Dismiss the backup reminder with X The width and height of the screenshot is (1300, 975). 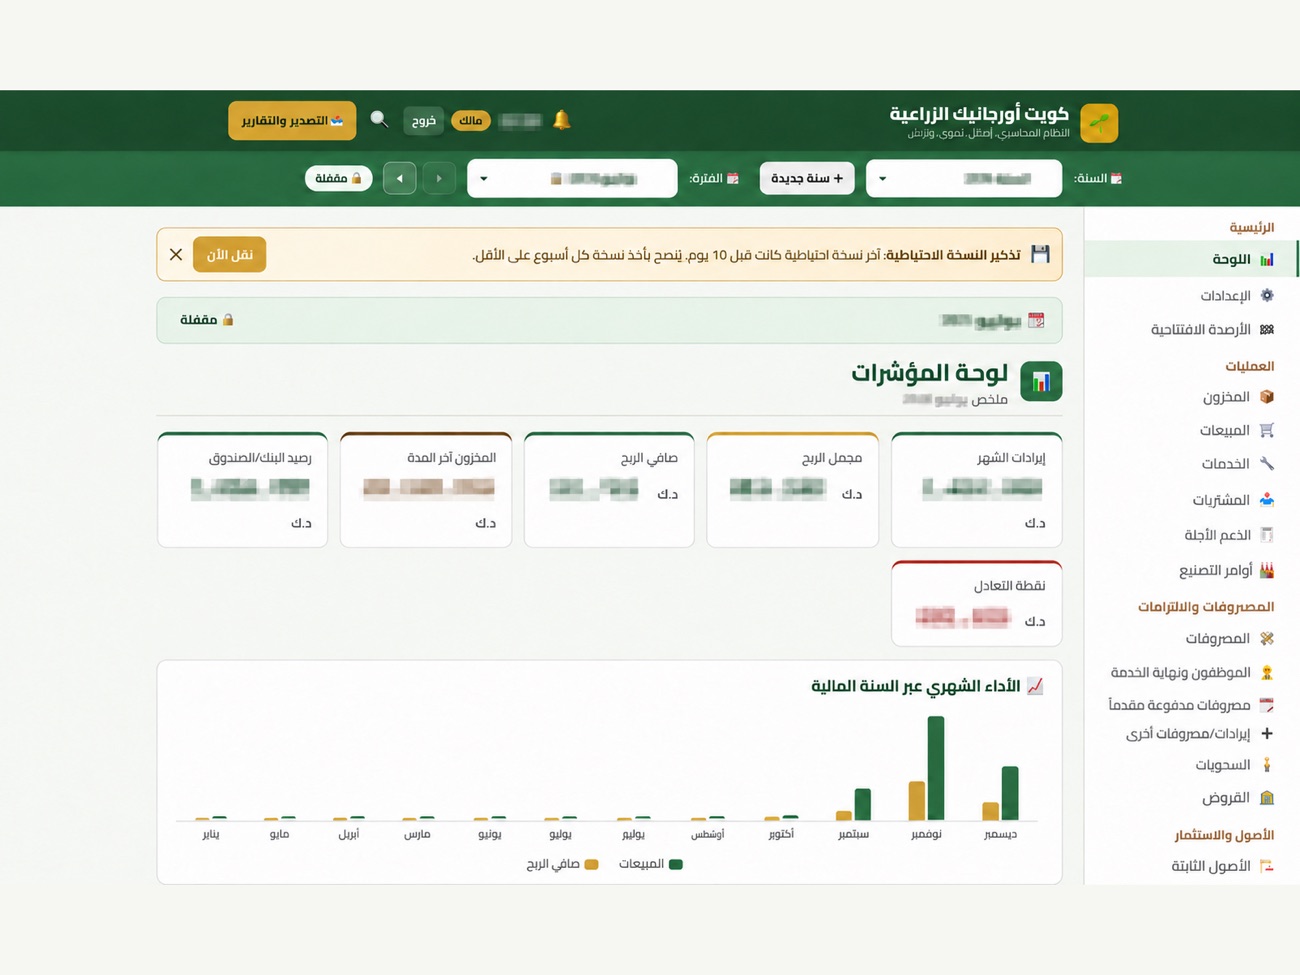176,254
